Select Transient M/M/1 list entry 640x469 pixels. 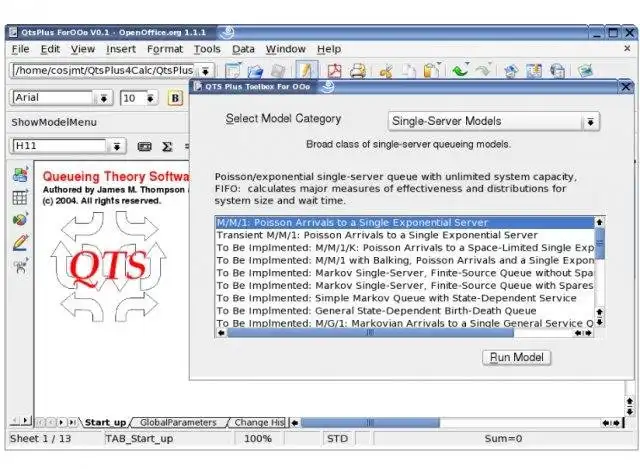coord(405,236)
